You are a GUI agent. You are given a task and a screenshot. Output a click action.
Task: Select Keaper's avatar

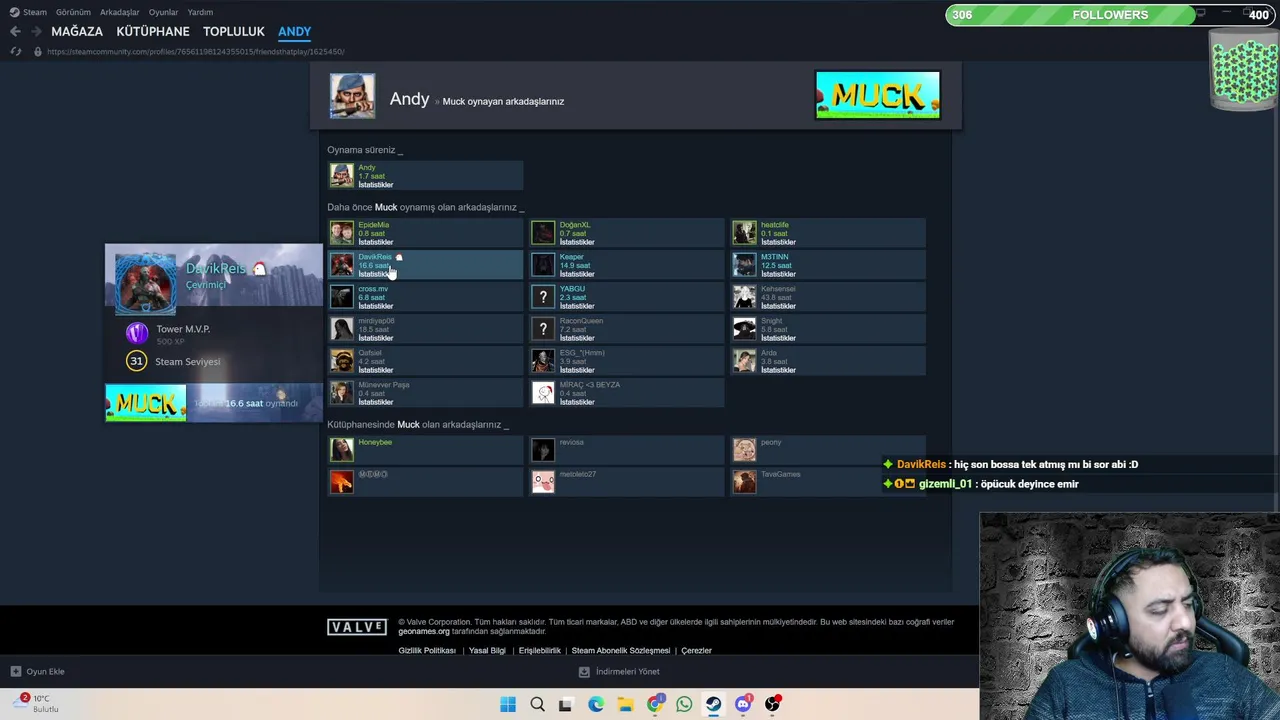(x=543, y=265)
